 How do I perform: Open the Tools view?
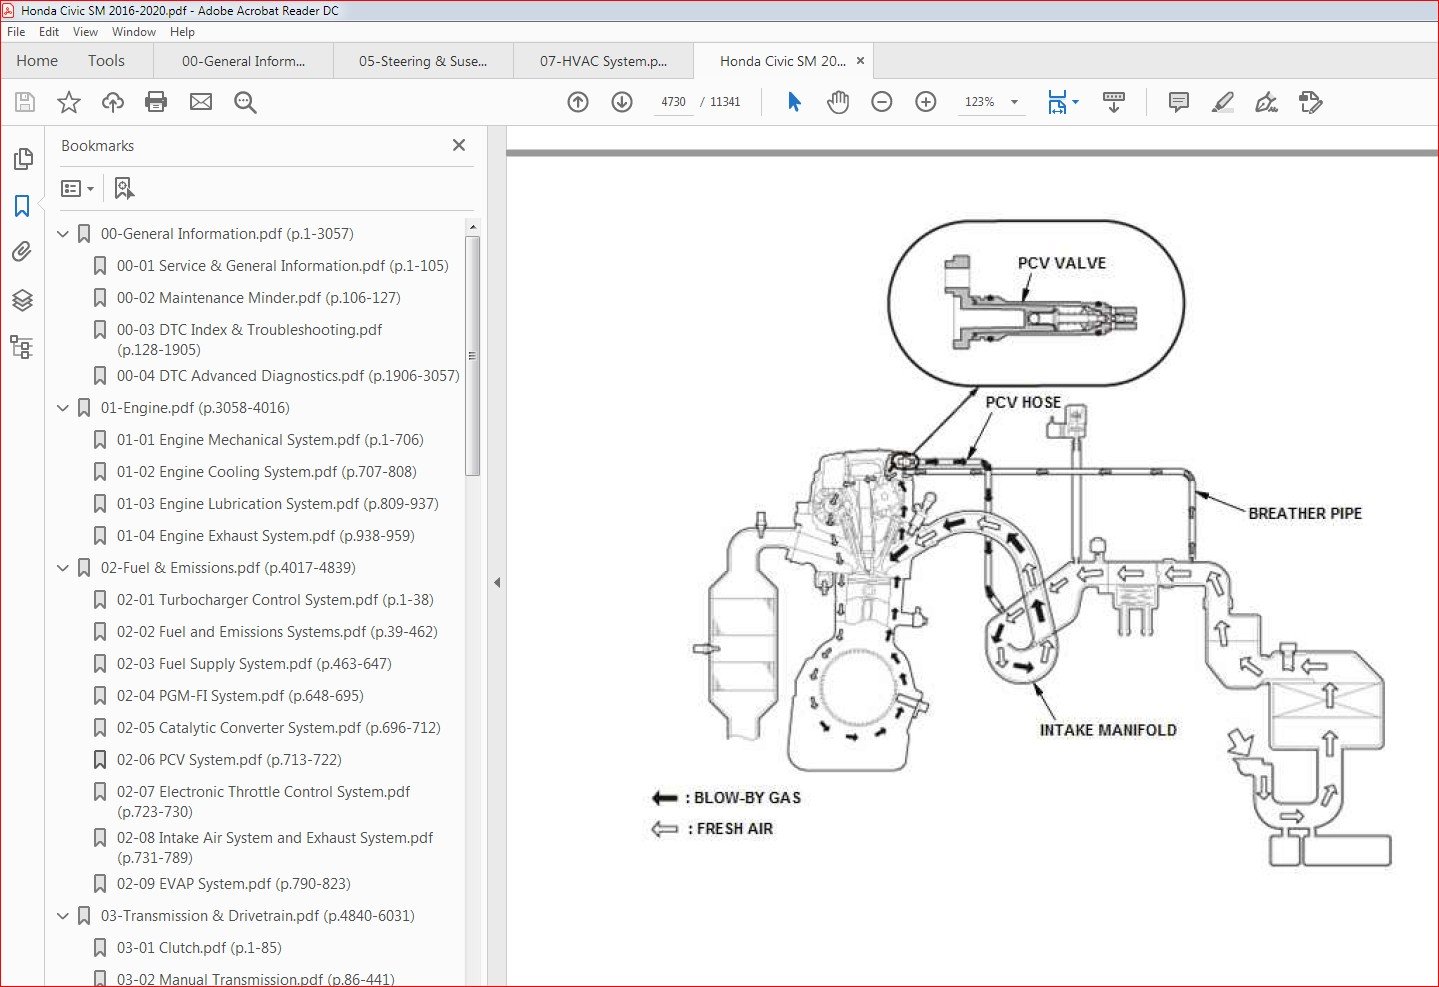tap(106, 61)
